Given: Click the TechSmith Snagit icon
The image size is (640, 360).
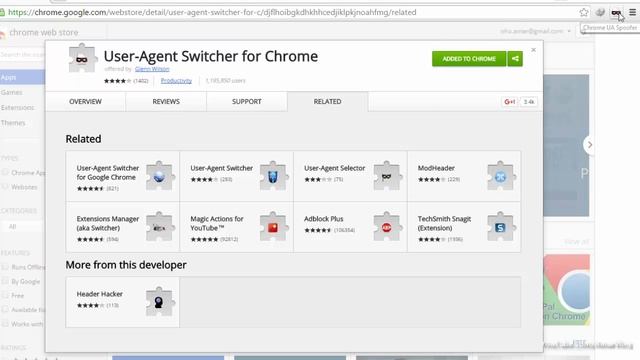Looking at the screenshot, I should [x=501, y=227].
